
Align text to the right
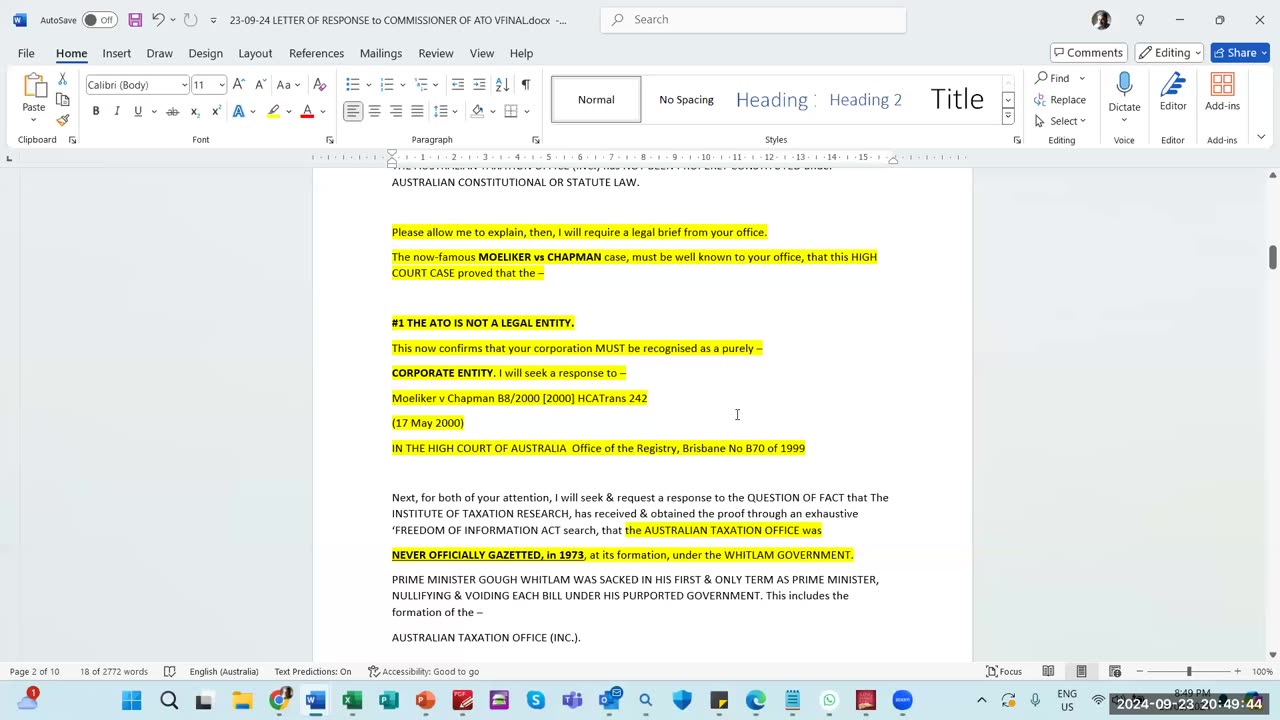pos(396,111)
